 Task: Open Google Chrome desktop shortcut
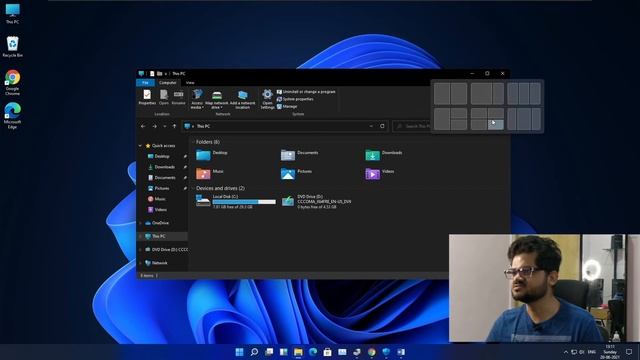(x=12, y=82)
